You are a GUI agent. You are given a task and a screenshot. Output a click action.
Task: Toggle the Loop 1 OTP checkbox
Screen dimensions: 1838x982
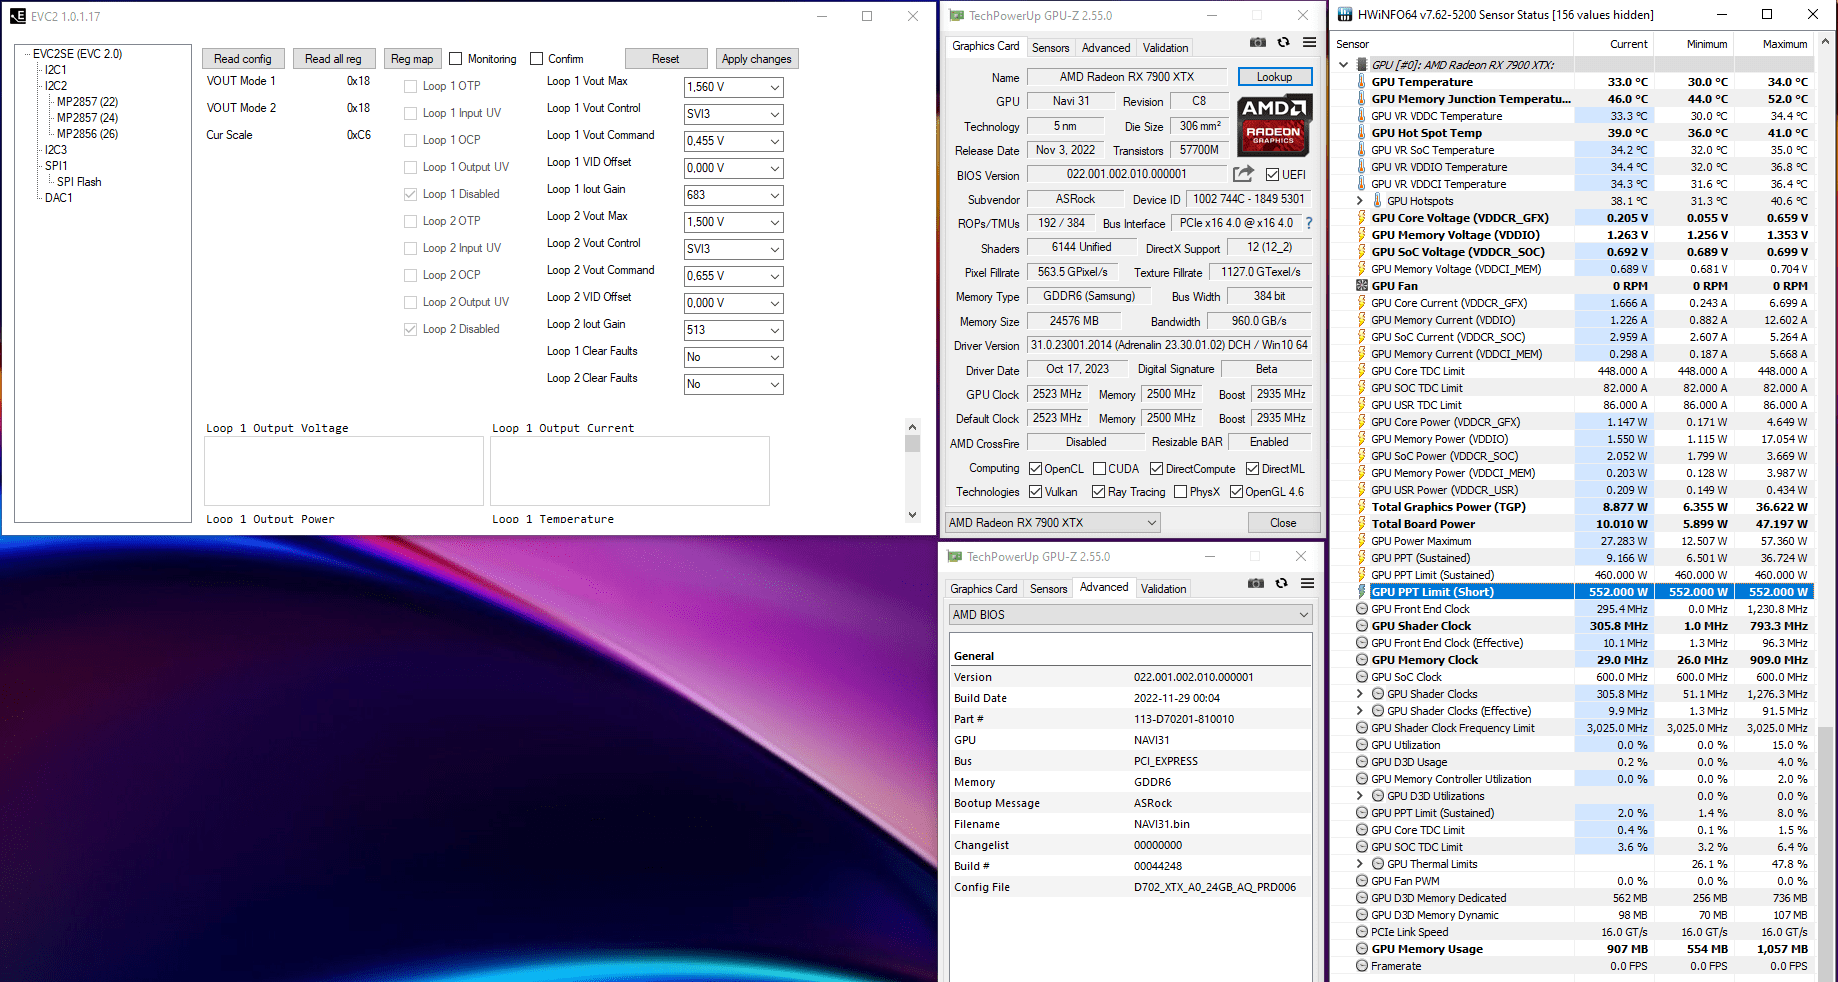pyautogui.click(x=410, y=86)
